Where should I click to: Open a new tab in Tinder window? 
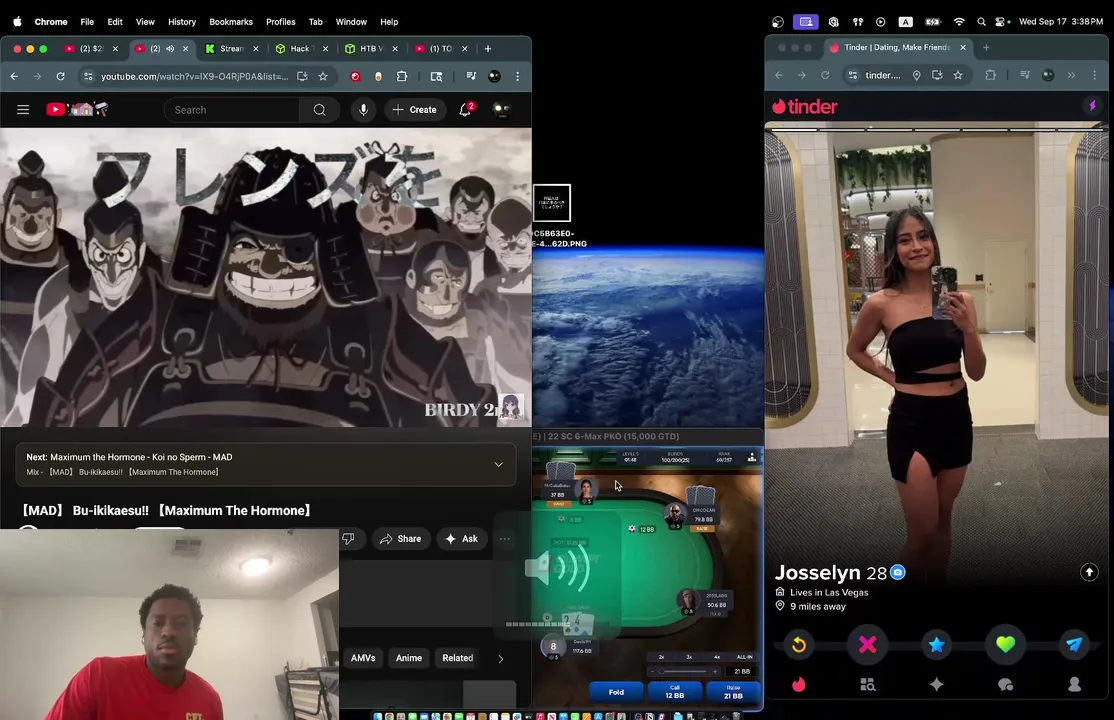(986, 48)
